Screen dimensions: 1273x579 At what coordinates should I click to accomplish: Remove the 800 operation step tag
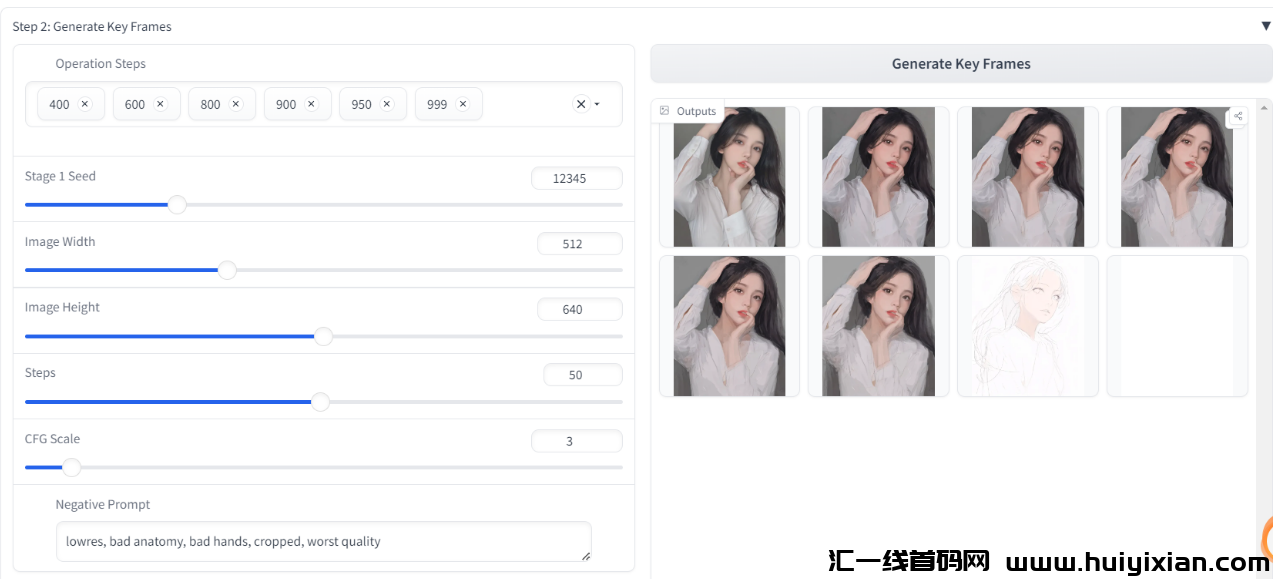click(x=236, y=104)
